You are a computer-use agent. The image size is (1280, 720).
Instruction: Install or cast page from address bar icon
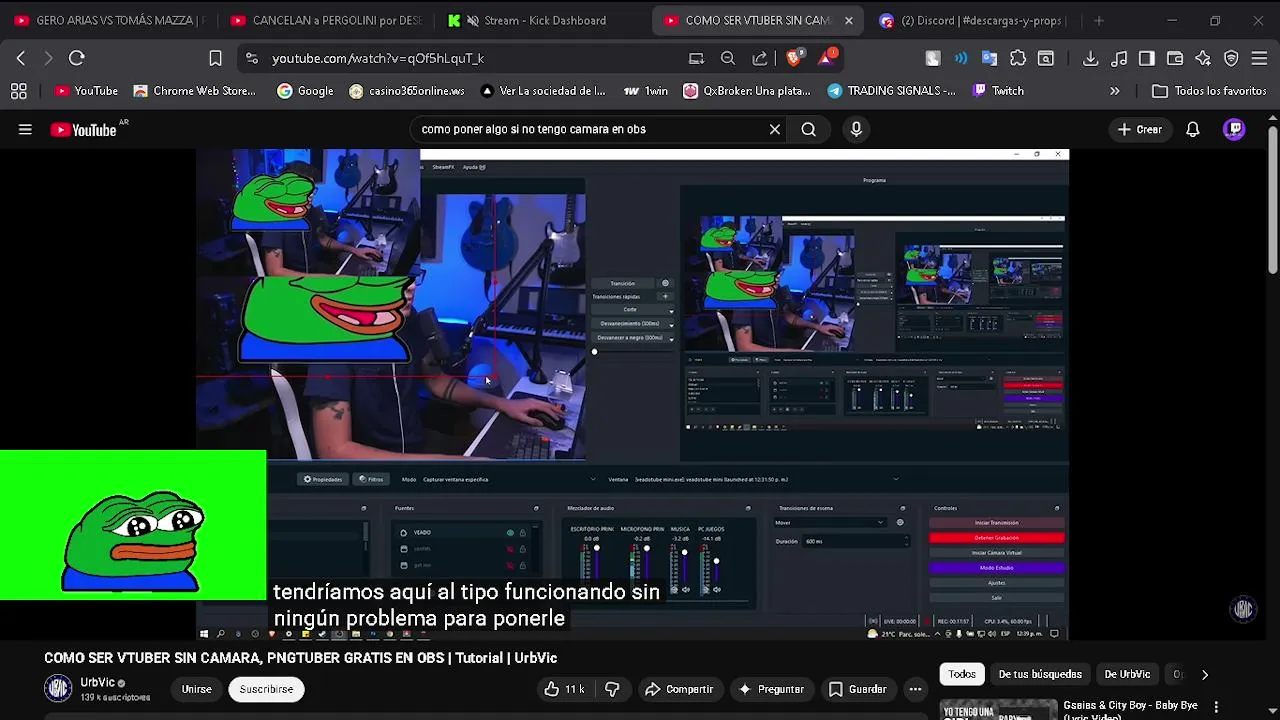[696, 58]
